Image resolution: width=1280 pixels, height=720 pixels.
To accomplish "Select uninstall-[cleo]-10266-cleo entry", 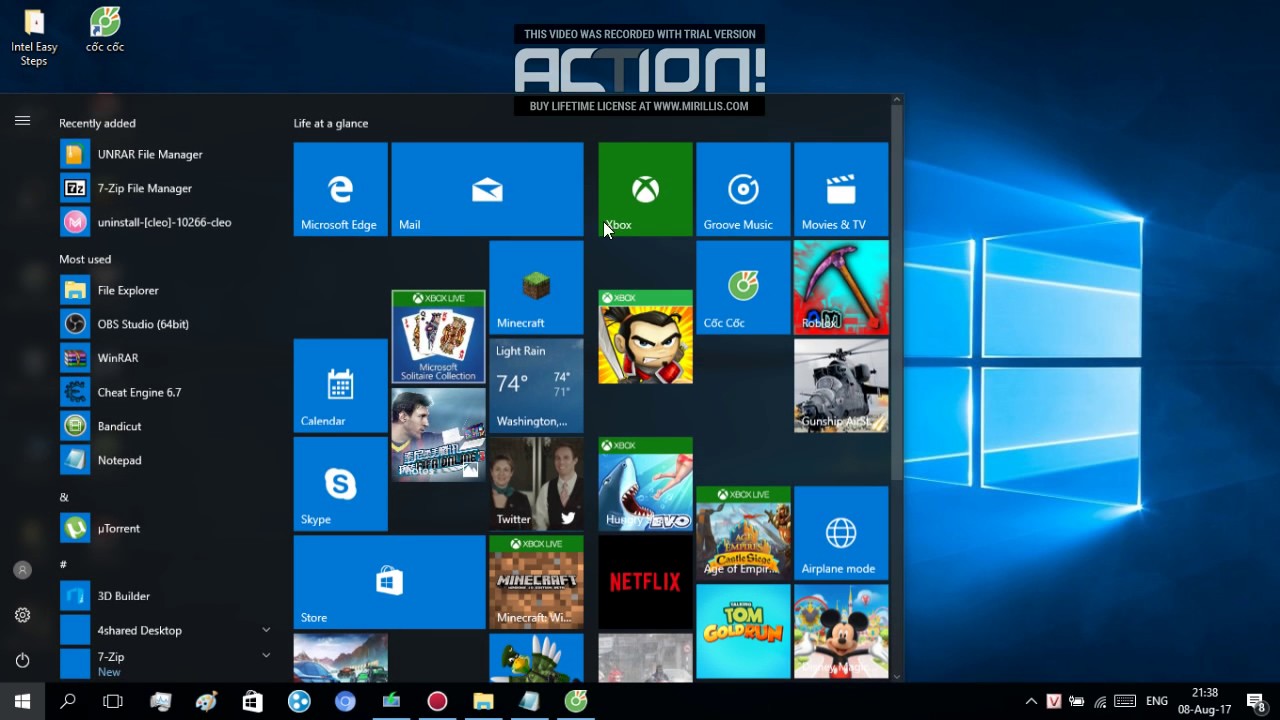I will pos(165,222).
